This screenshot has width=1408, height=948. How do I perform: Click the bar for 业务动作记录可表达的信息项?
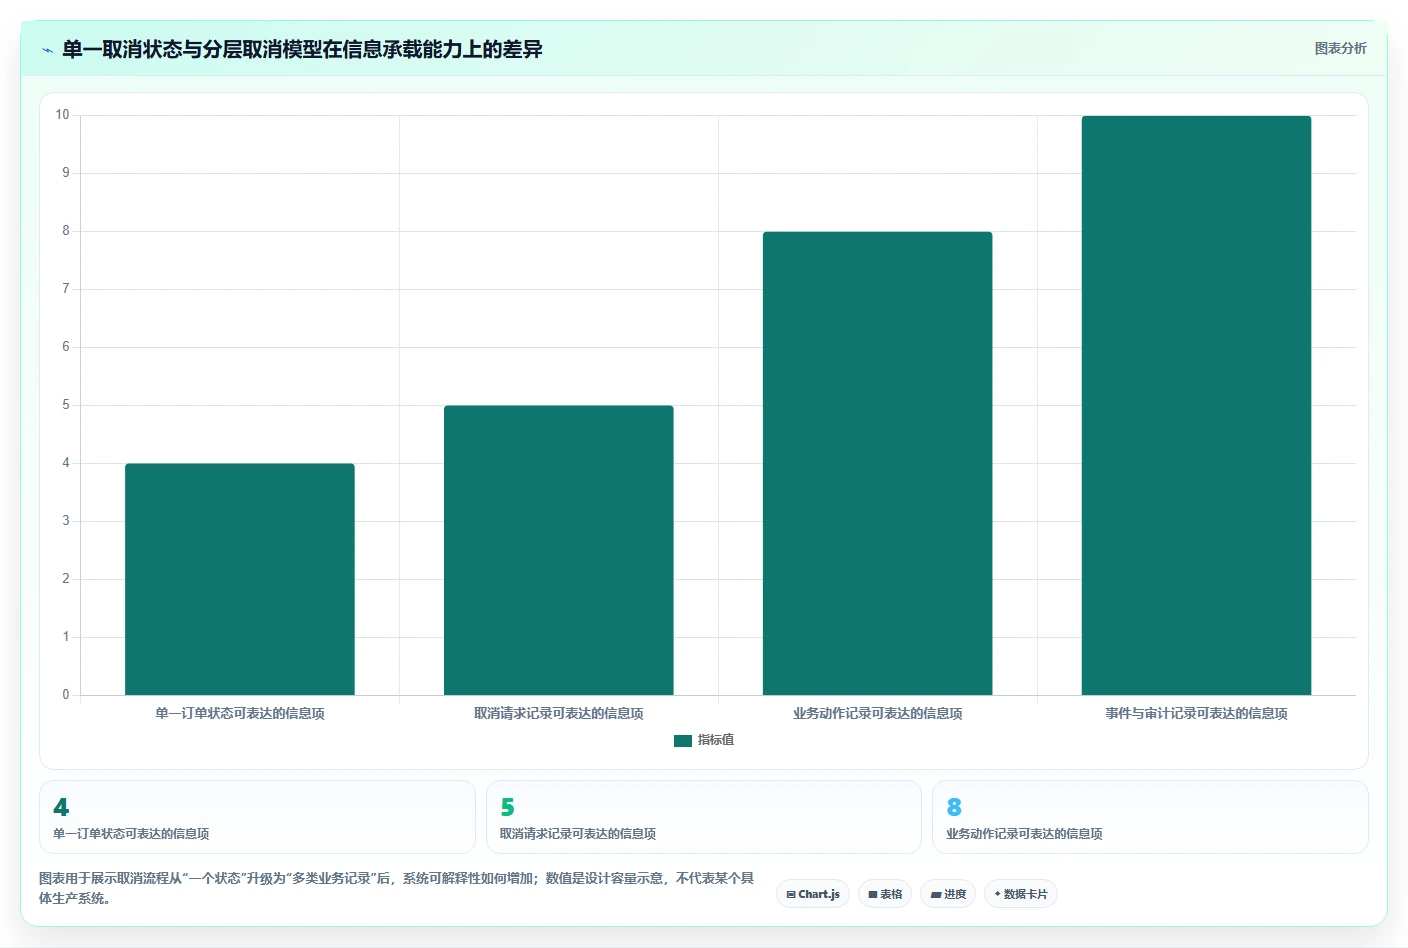tap(878, 463)
